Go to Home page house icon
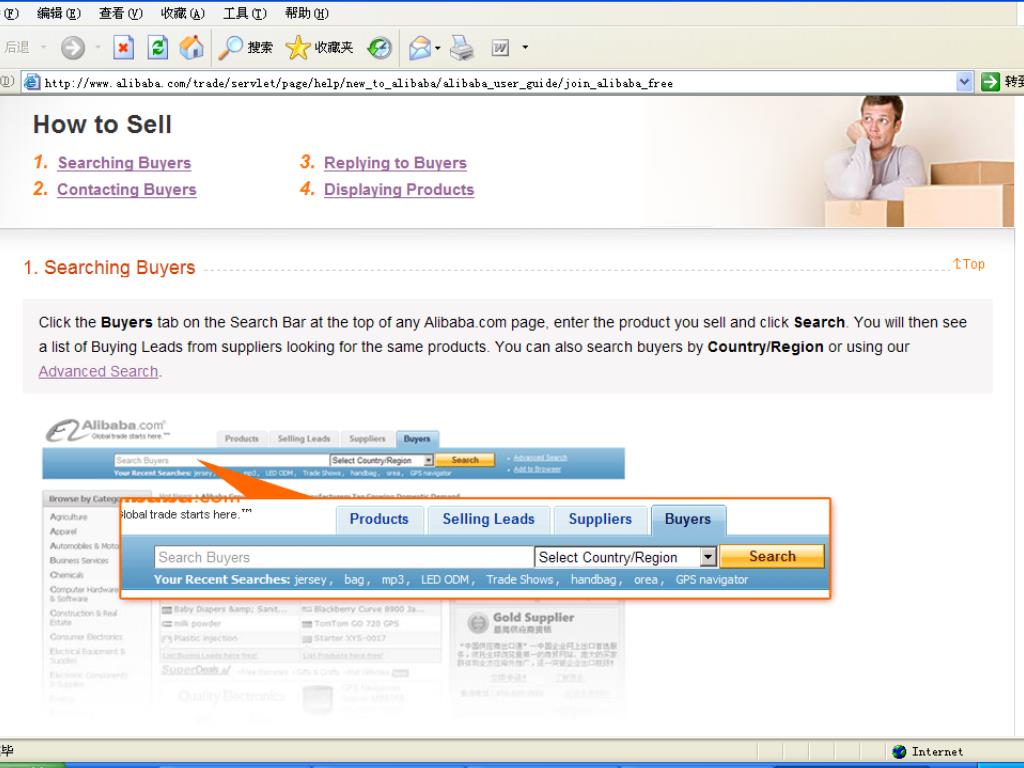Image resolution: width=1024 pixels, height=768 pixels. (x=191, y=48)
